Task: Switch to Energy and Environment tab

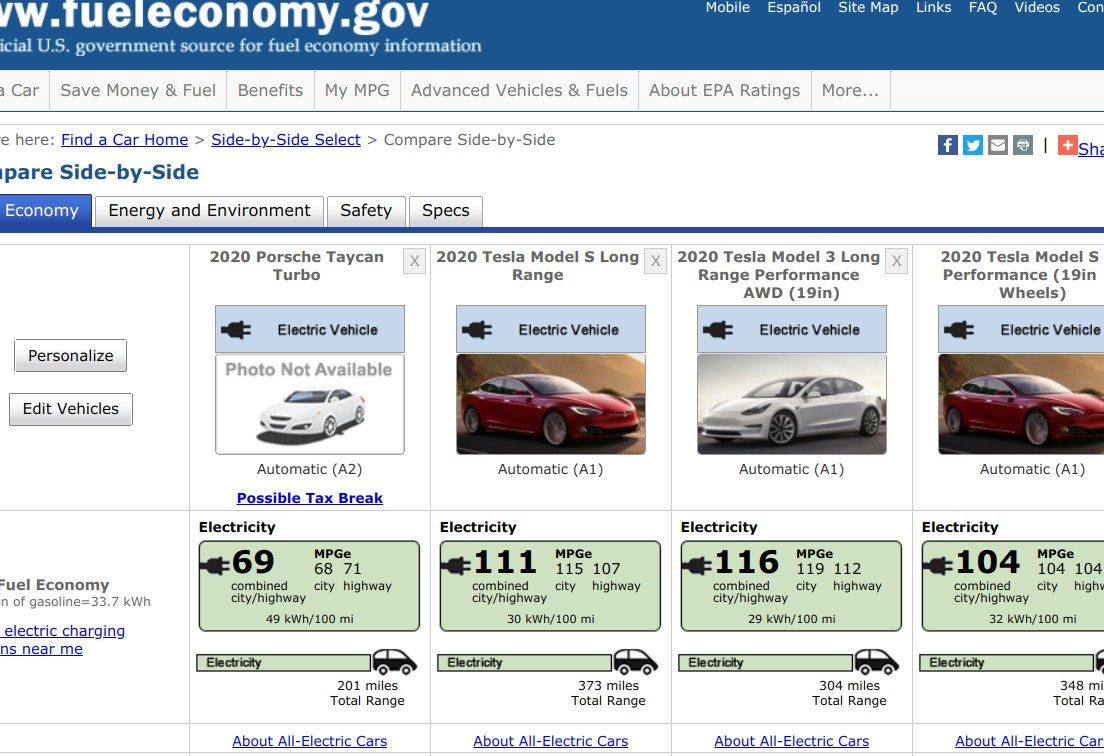Action: [209, 210]
